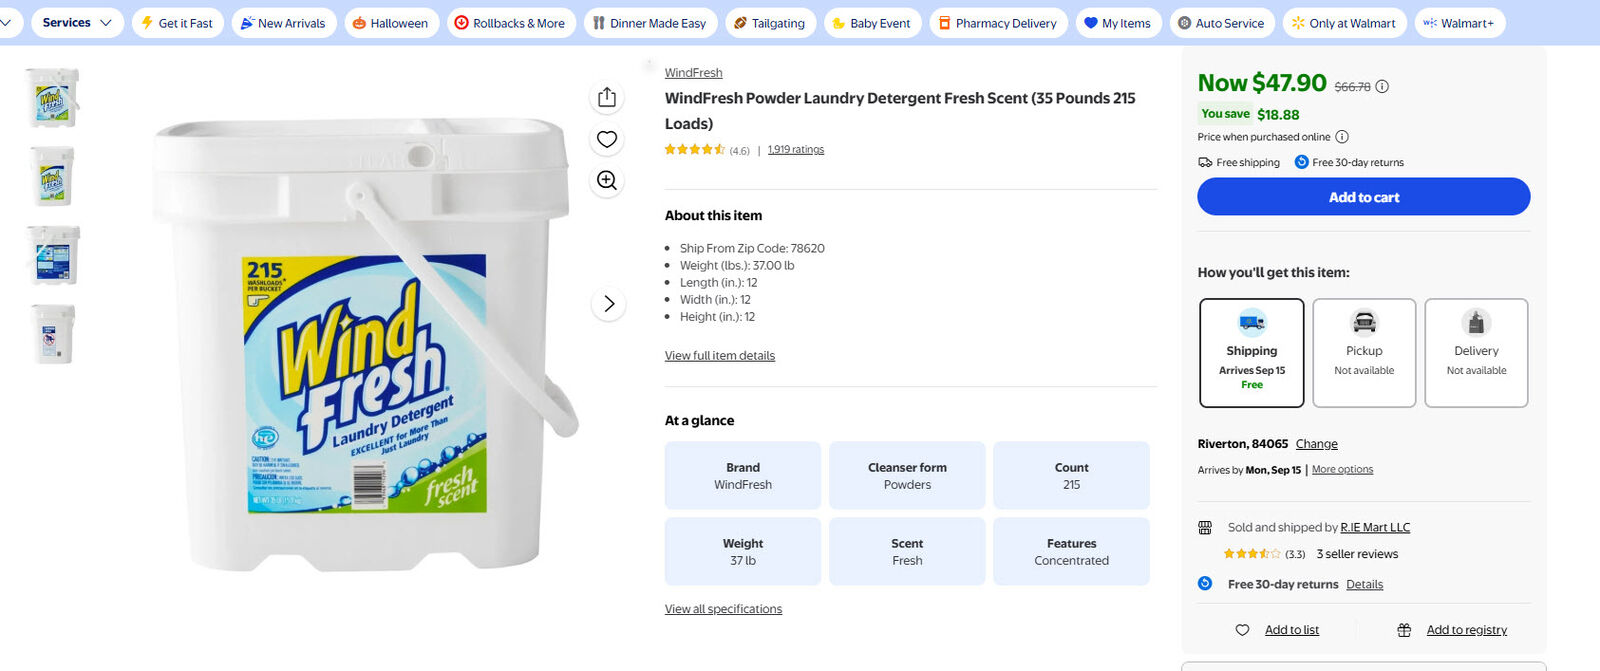Click the zoom magnifier icon on the image
This screenshot has width=1600, height=671.
click(x=607, y=180)
